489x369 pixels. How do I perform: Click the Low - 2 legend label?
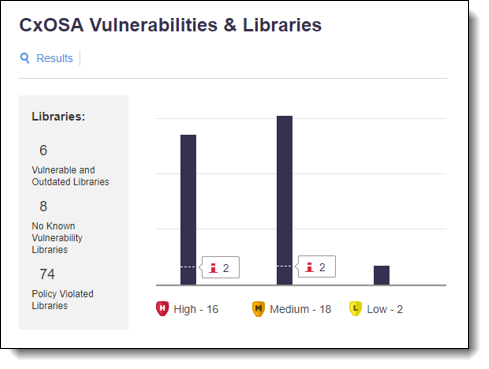point(385,309)
